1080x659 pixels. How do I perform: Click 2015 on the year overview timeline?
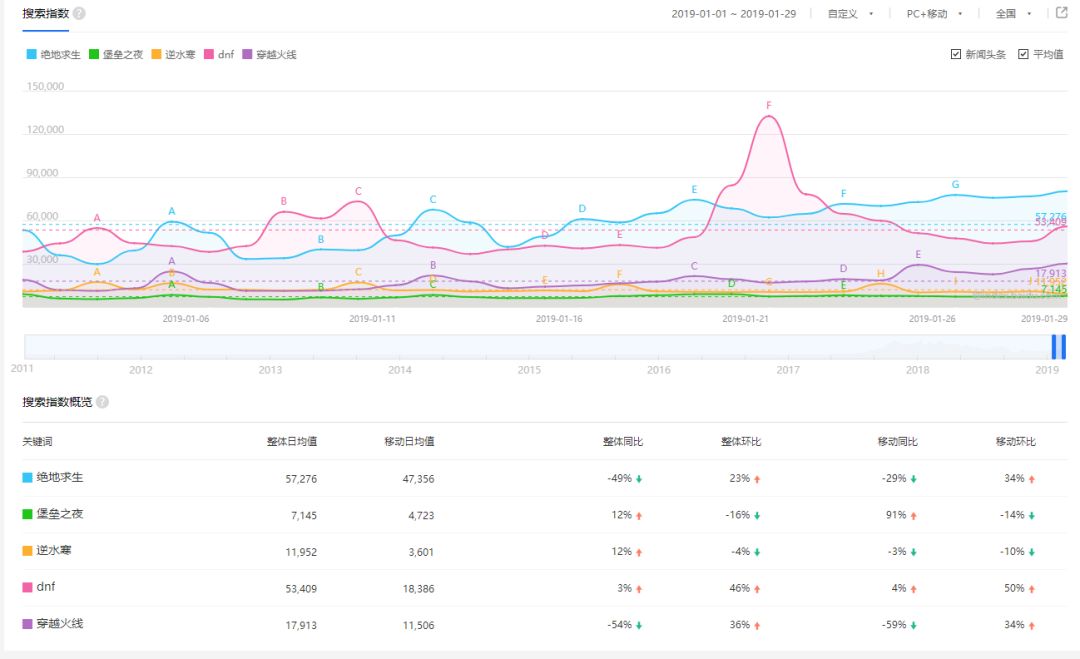[x=529, y=370]
